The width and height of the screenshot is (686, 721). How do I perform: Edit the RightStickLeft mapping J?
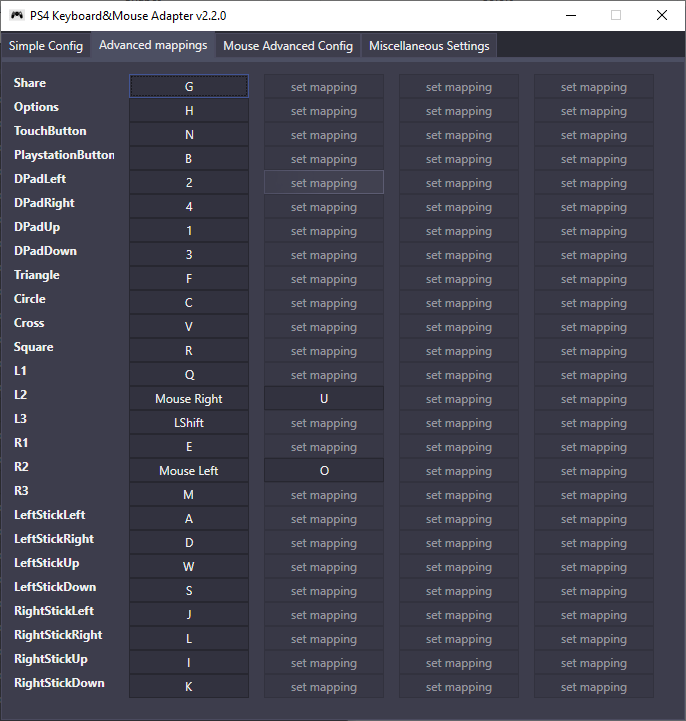(x=189, y=614)
